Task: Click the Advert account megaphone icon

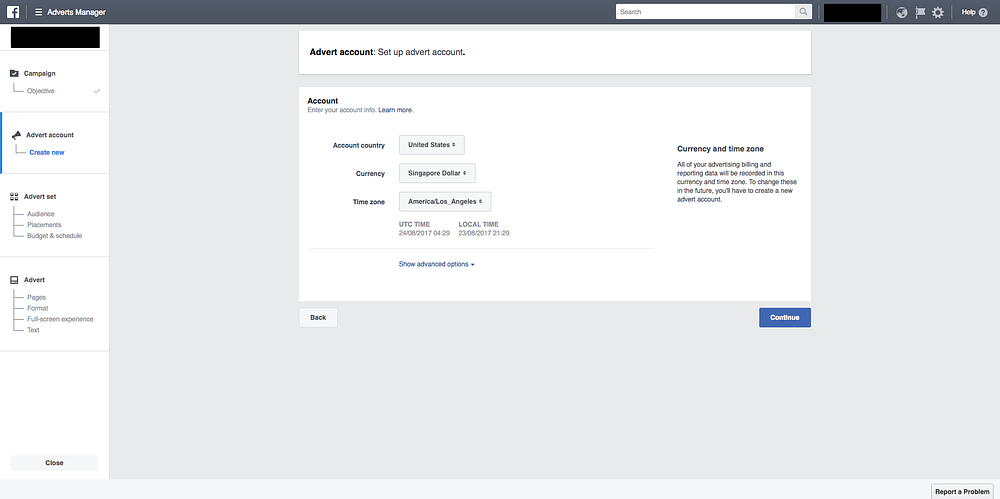Action: point(16,135)
